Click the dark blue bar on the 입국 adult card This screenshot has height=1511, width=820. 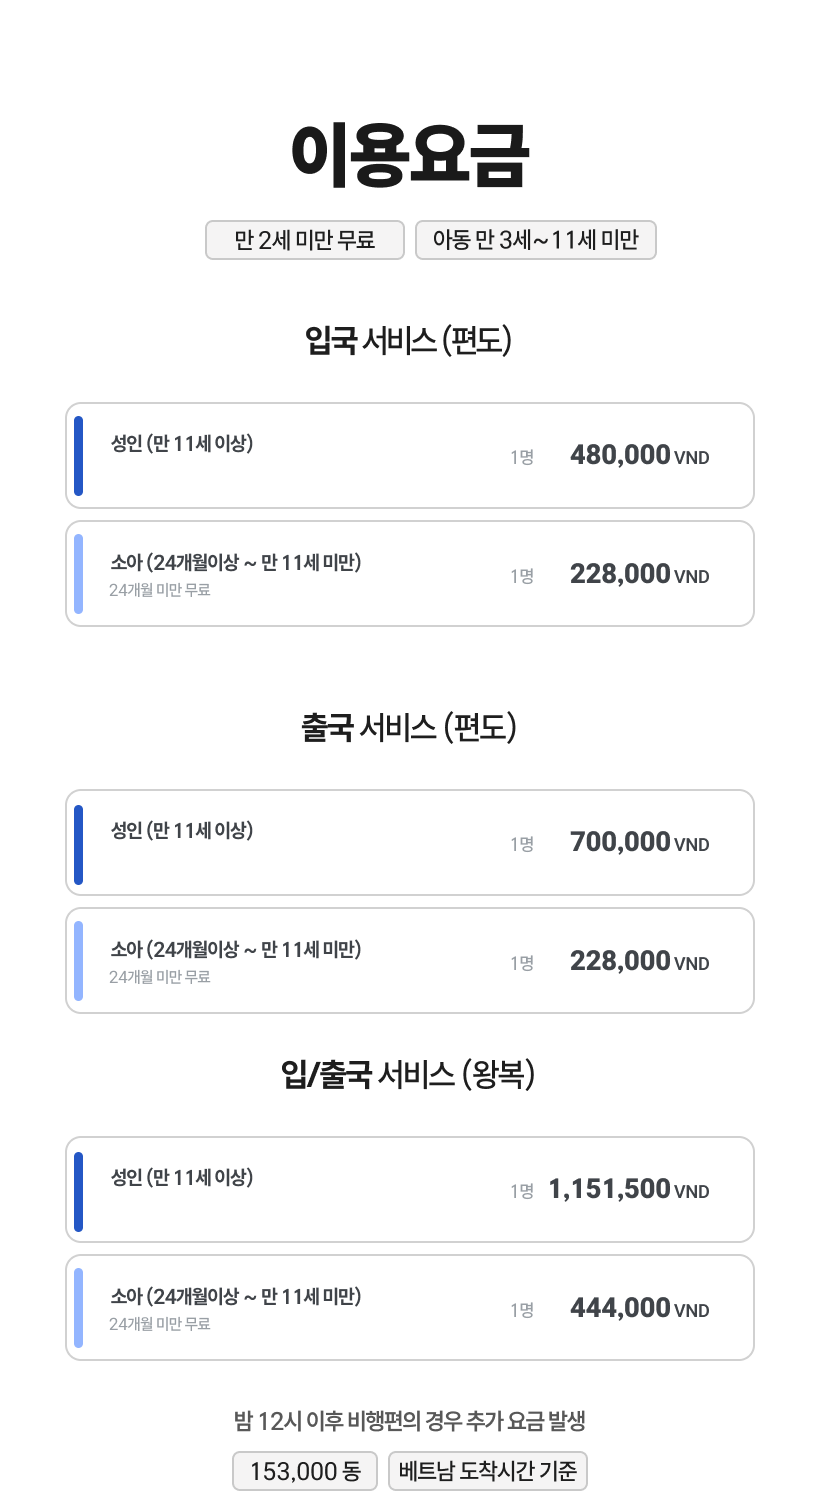(x=79, y=456)
